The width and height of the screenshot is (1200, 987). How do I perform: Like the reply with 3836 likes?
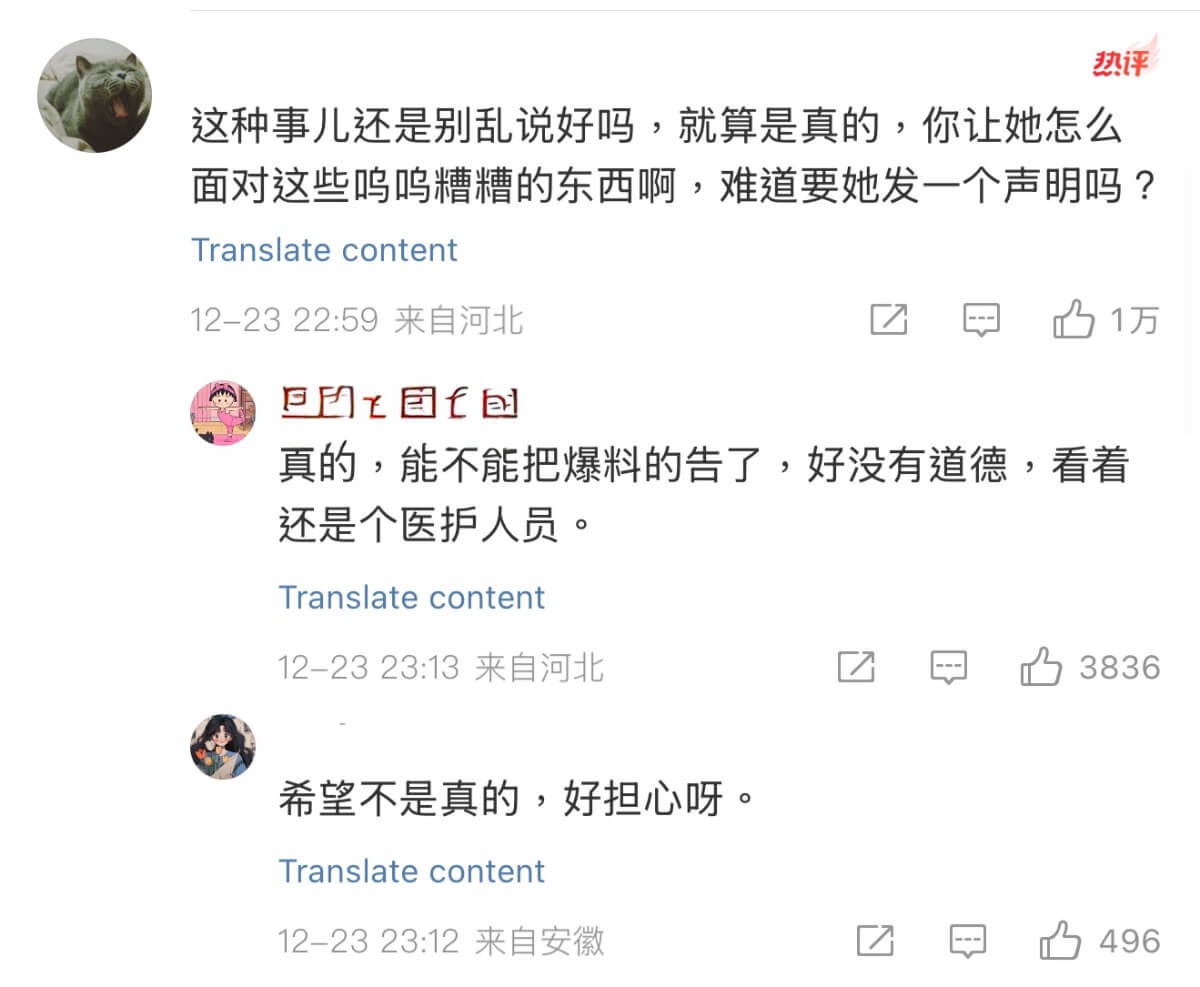point(1041,667)
